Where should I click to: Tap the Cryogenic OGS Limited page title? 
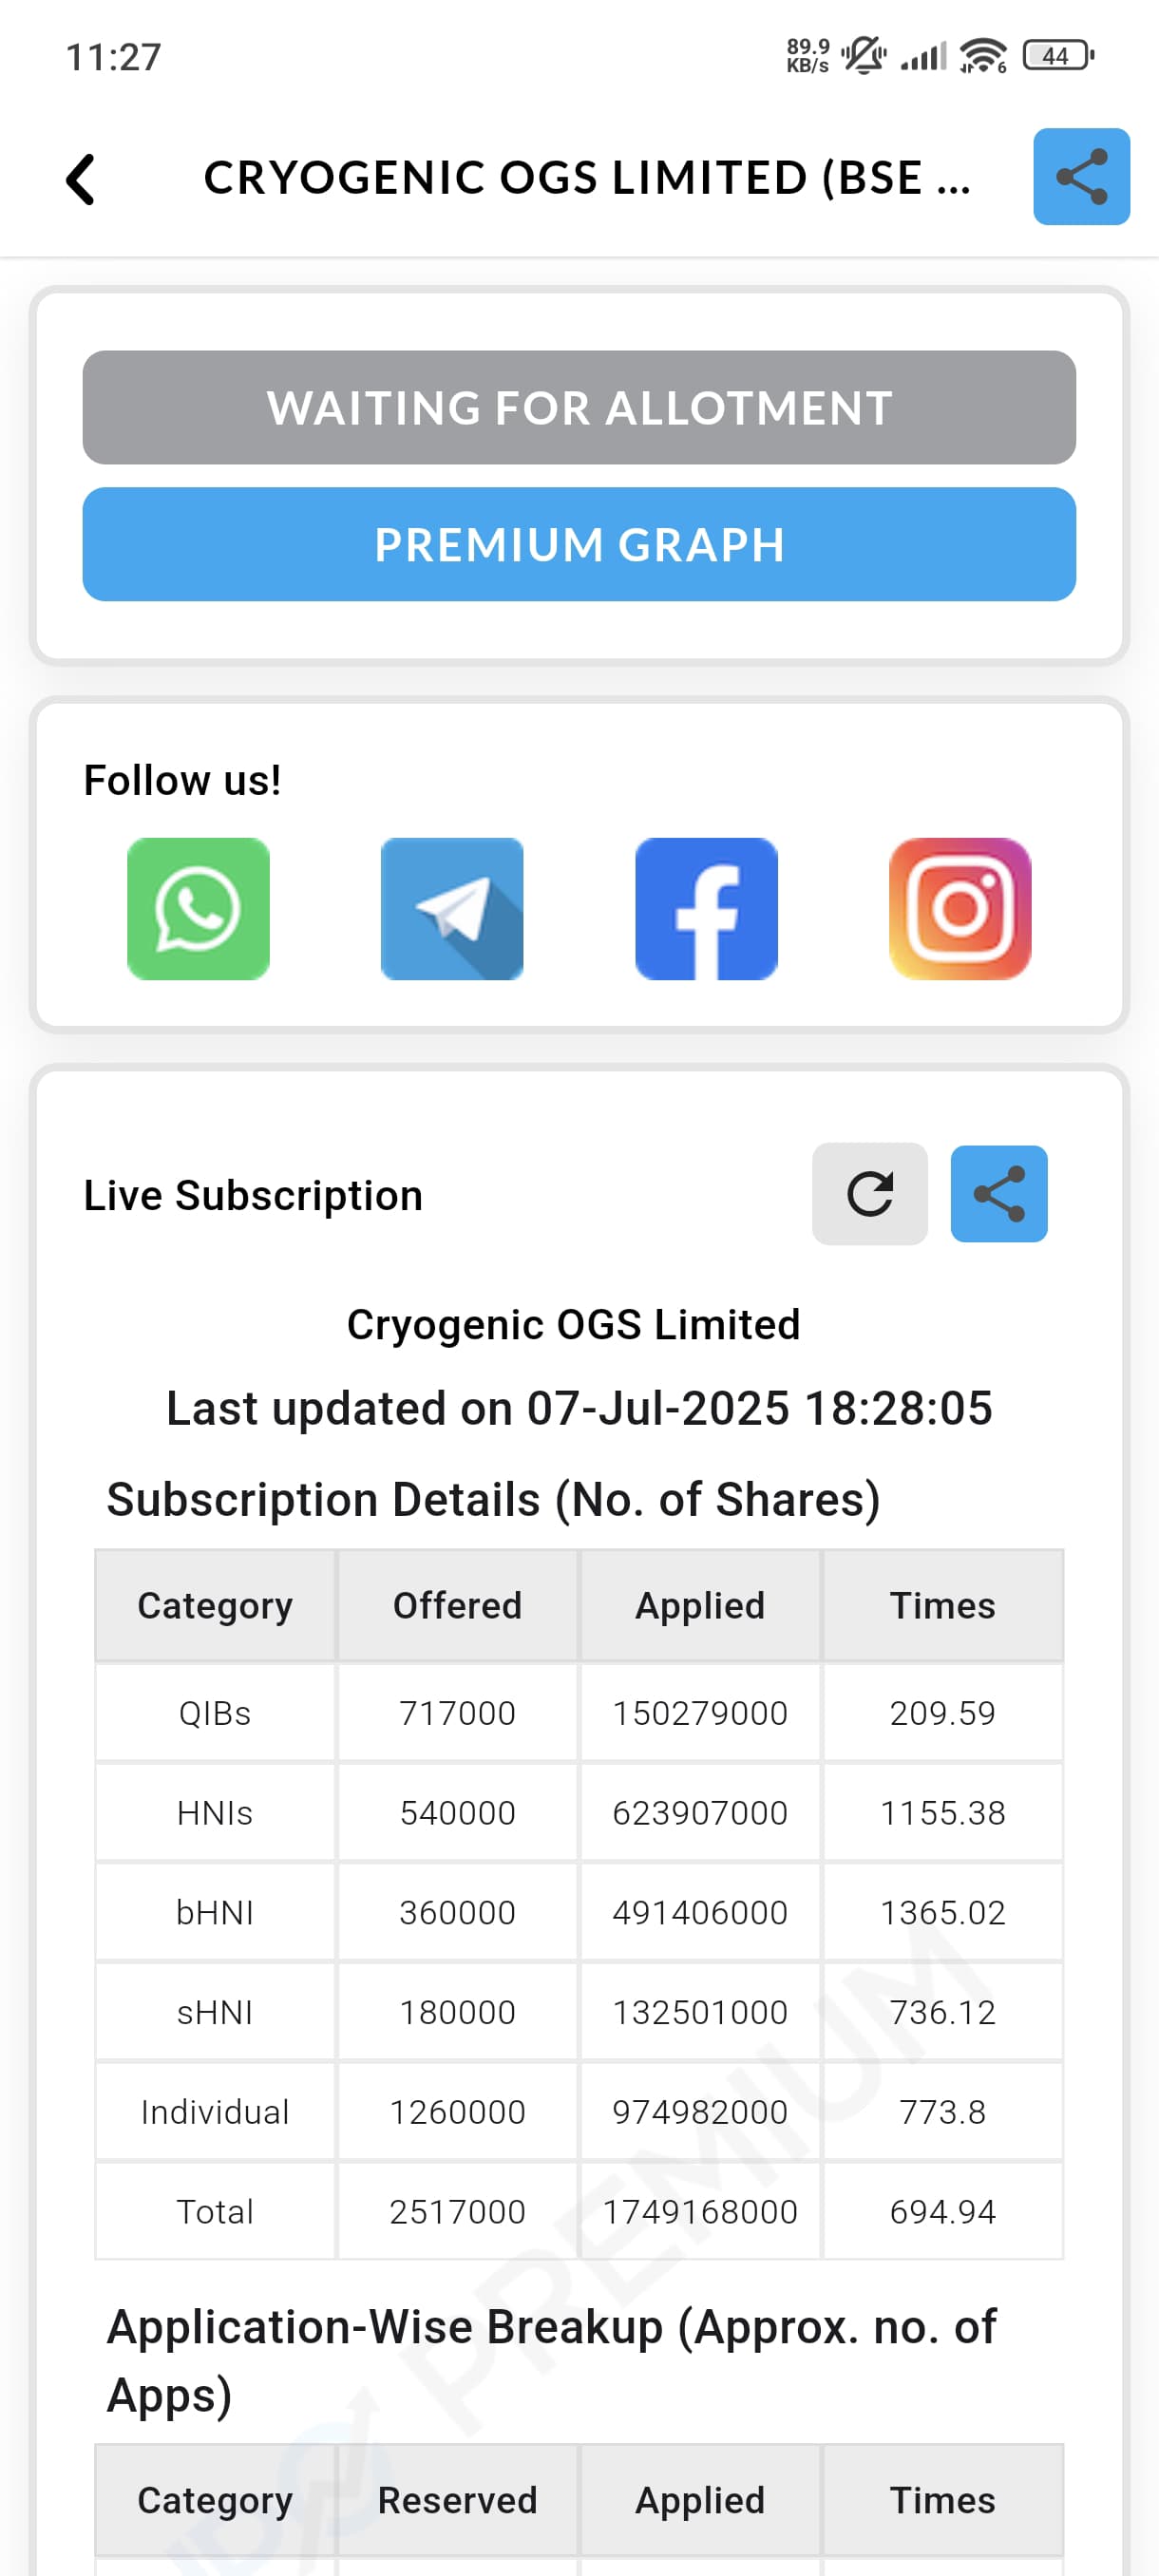tap(587, 178)
